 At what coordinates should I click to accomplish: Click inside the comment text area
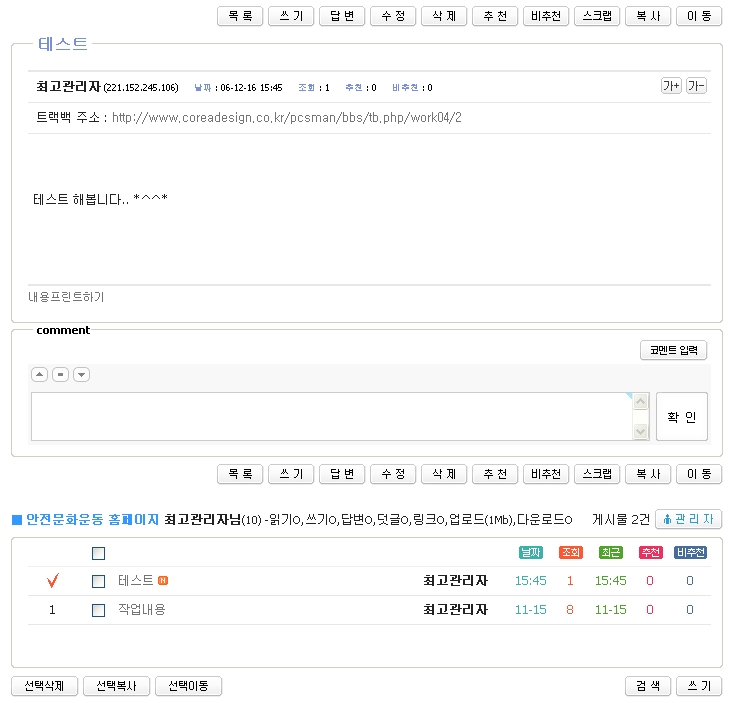332,416
